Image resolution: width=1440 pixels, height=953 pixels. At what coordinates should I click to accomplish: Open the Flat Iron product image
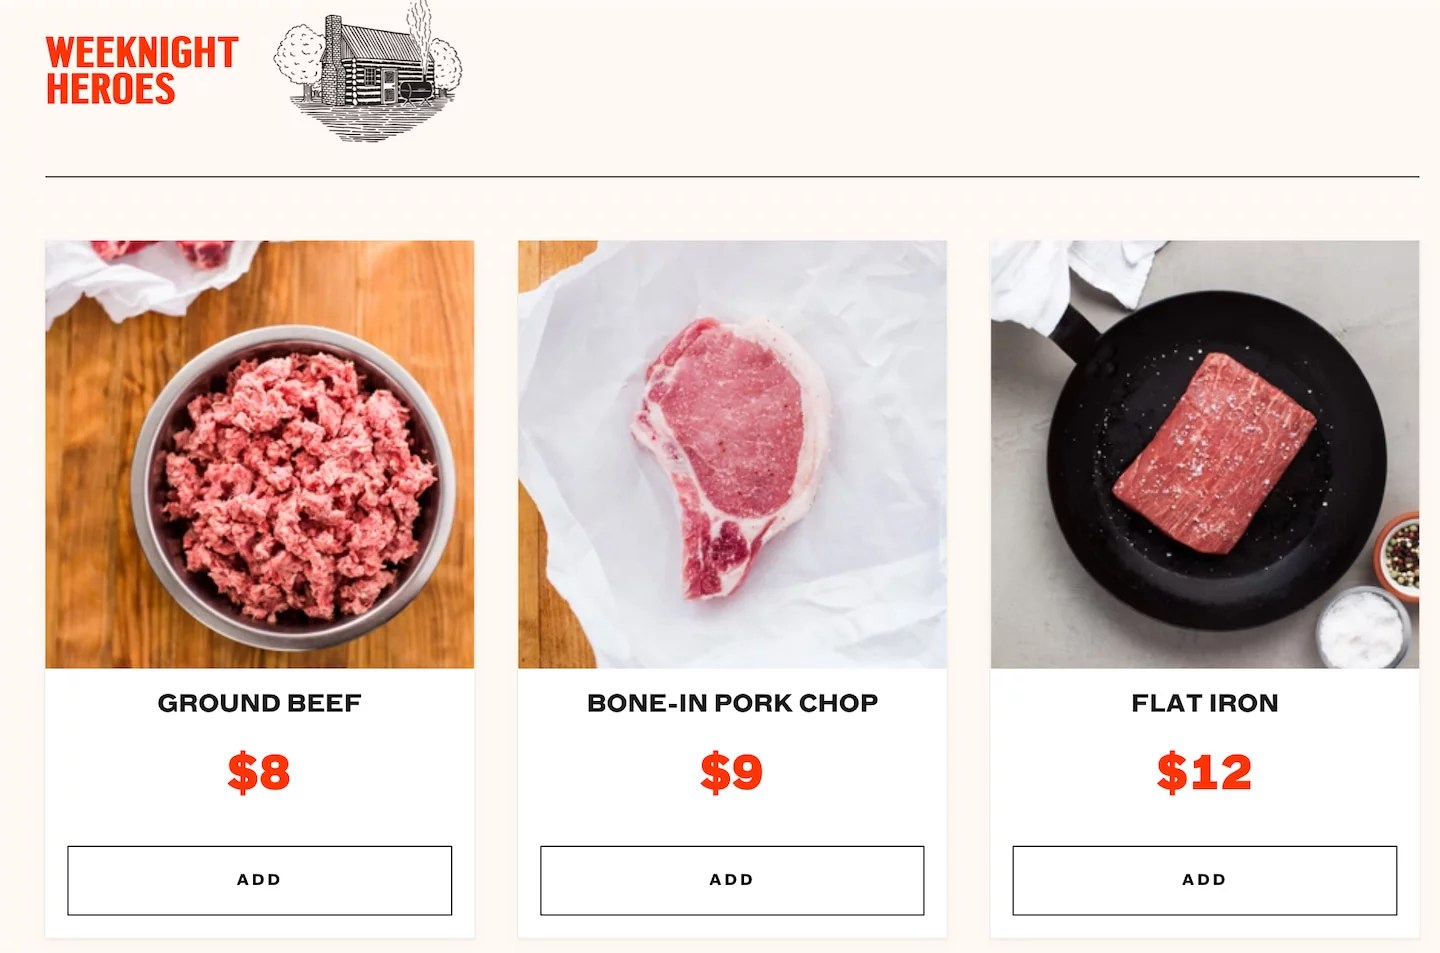coord(1204,452)
